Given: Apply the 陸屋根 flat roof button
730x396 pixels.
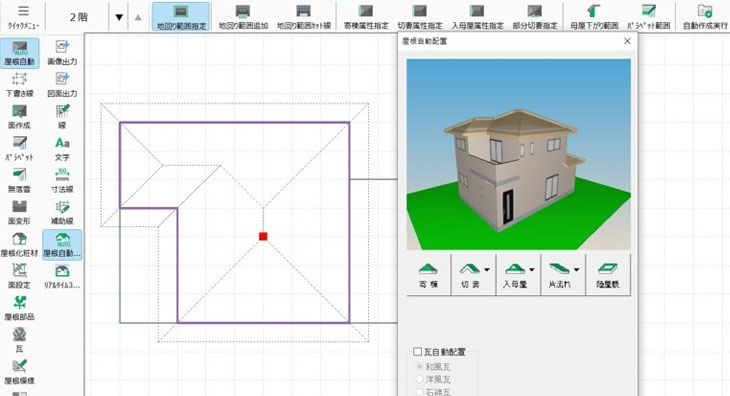Looking at the screenshot, I should point(608,275).
